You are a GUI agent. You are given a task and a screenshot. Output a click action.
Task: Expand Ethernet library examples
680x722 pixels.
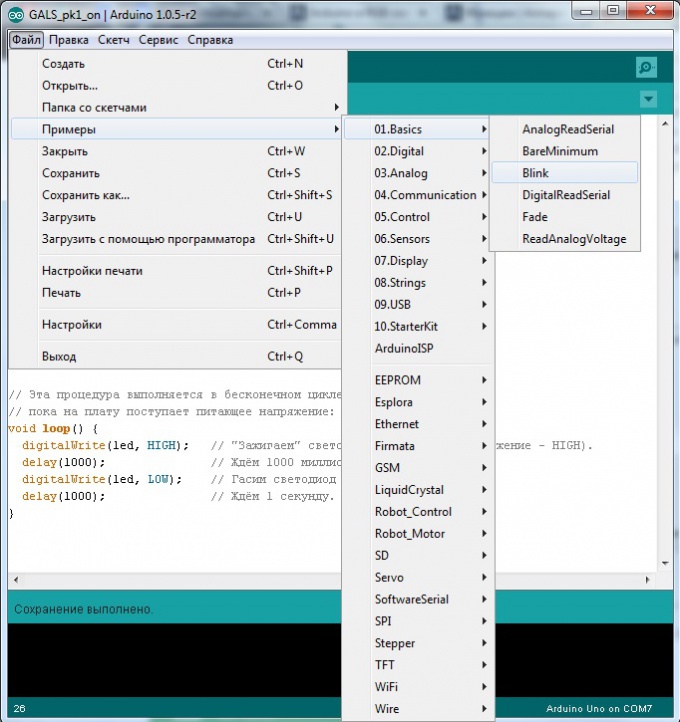[418, 424]
